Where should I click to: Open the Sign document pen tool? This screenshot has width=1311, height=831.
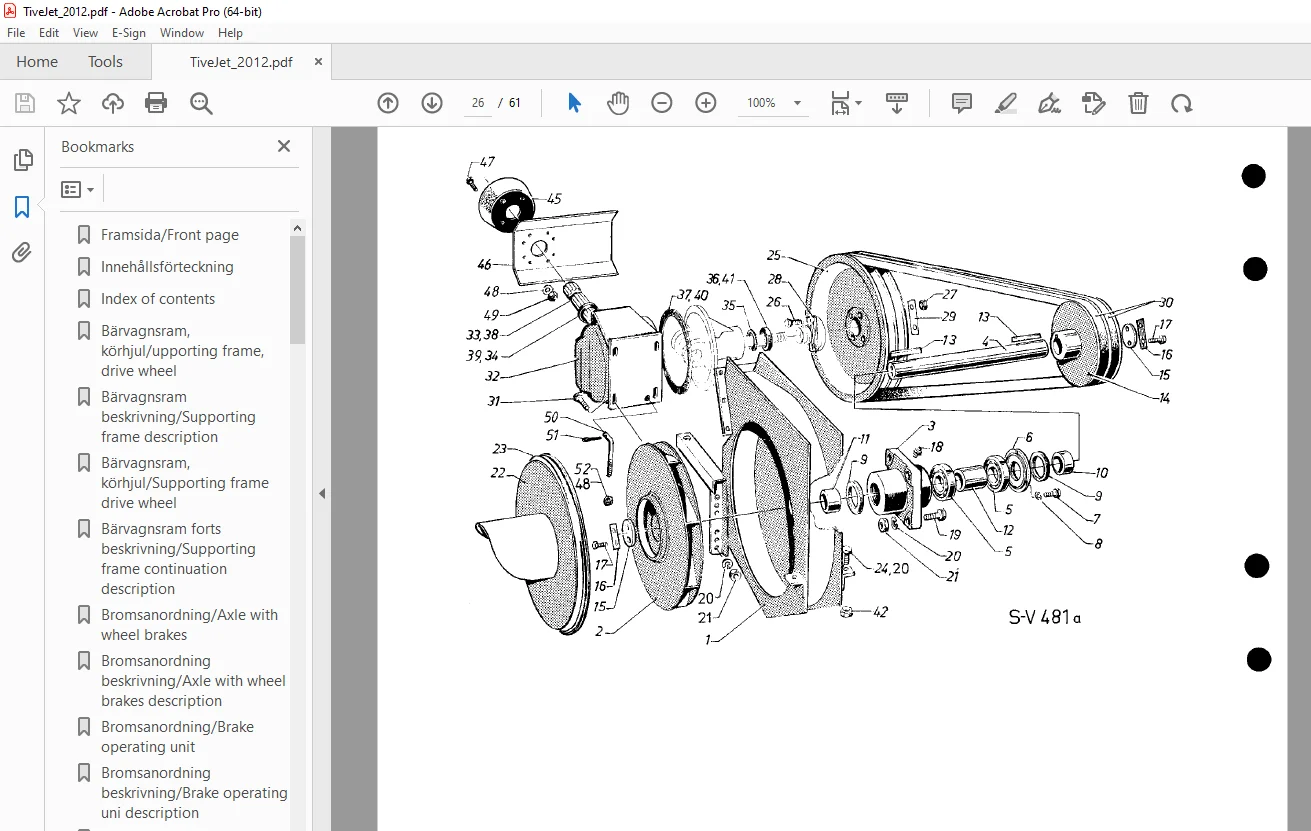click(x=1050, y=103)
